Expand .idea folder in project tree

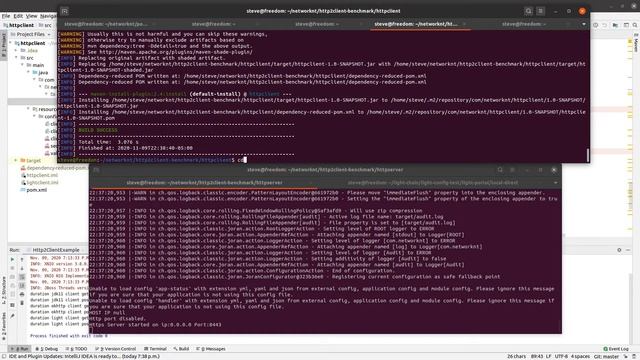[x=16, y=51]
